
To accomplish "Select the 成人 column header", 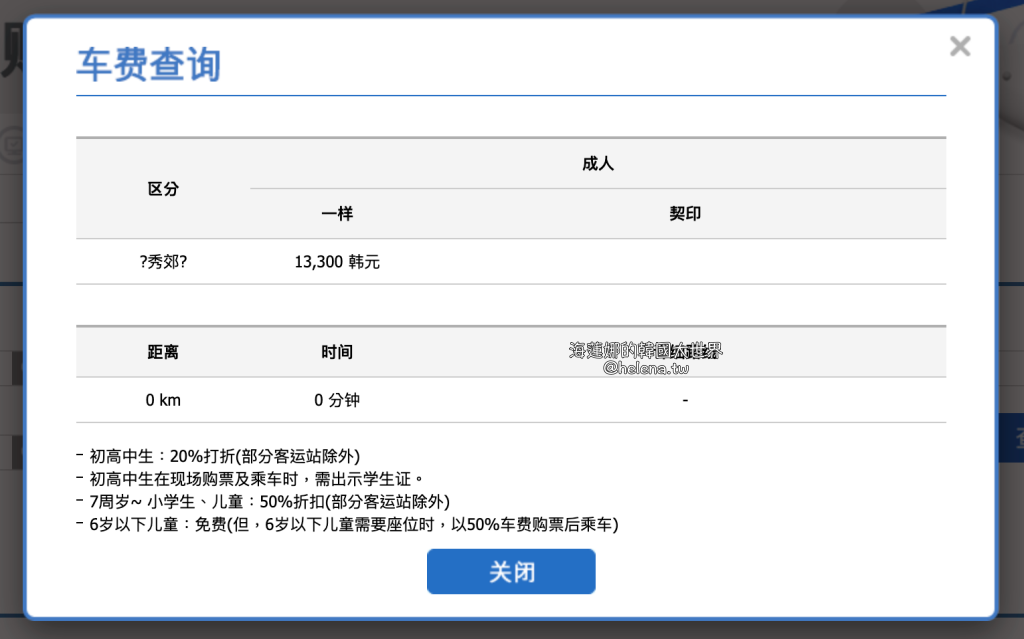I will [x=597, y=163].
